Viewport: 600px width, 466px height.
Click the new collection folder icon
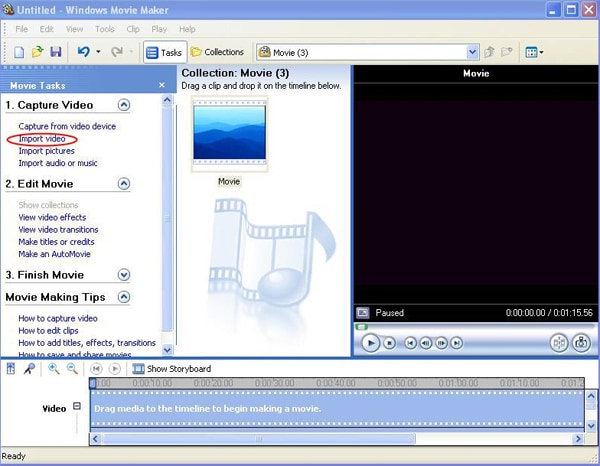pyautogui.click(x=507, y=52)
